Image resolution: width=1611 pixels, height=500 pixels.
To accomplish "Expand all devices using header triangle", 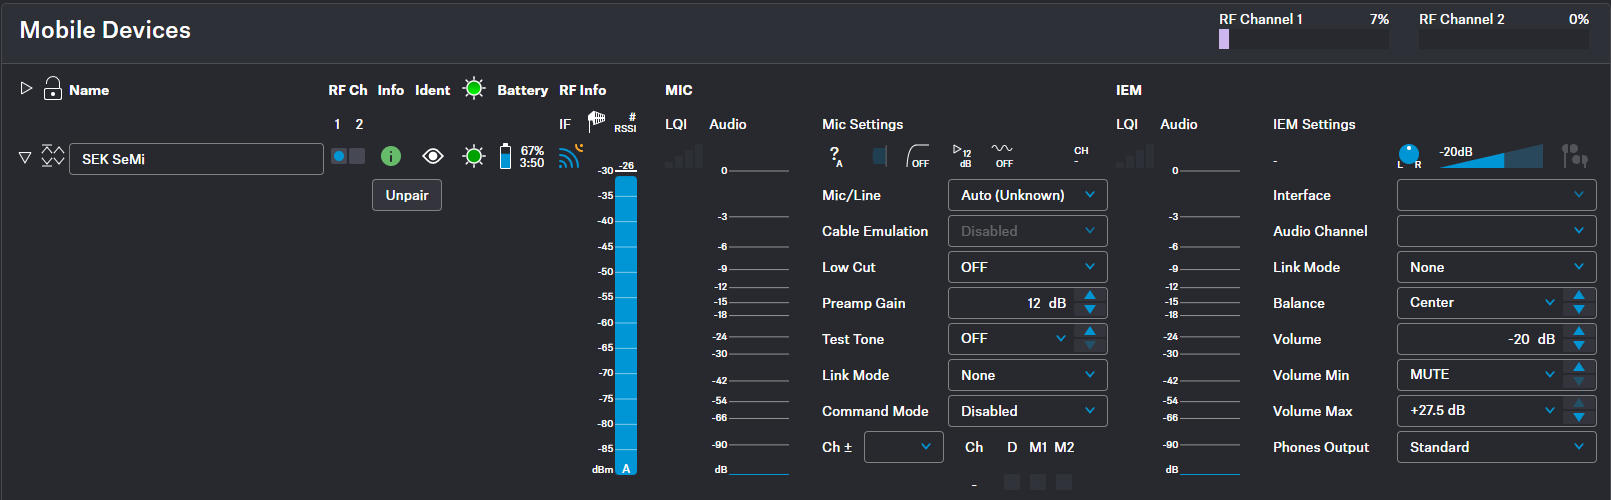I will coord(27,88).
